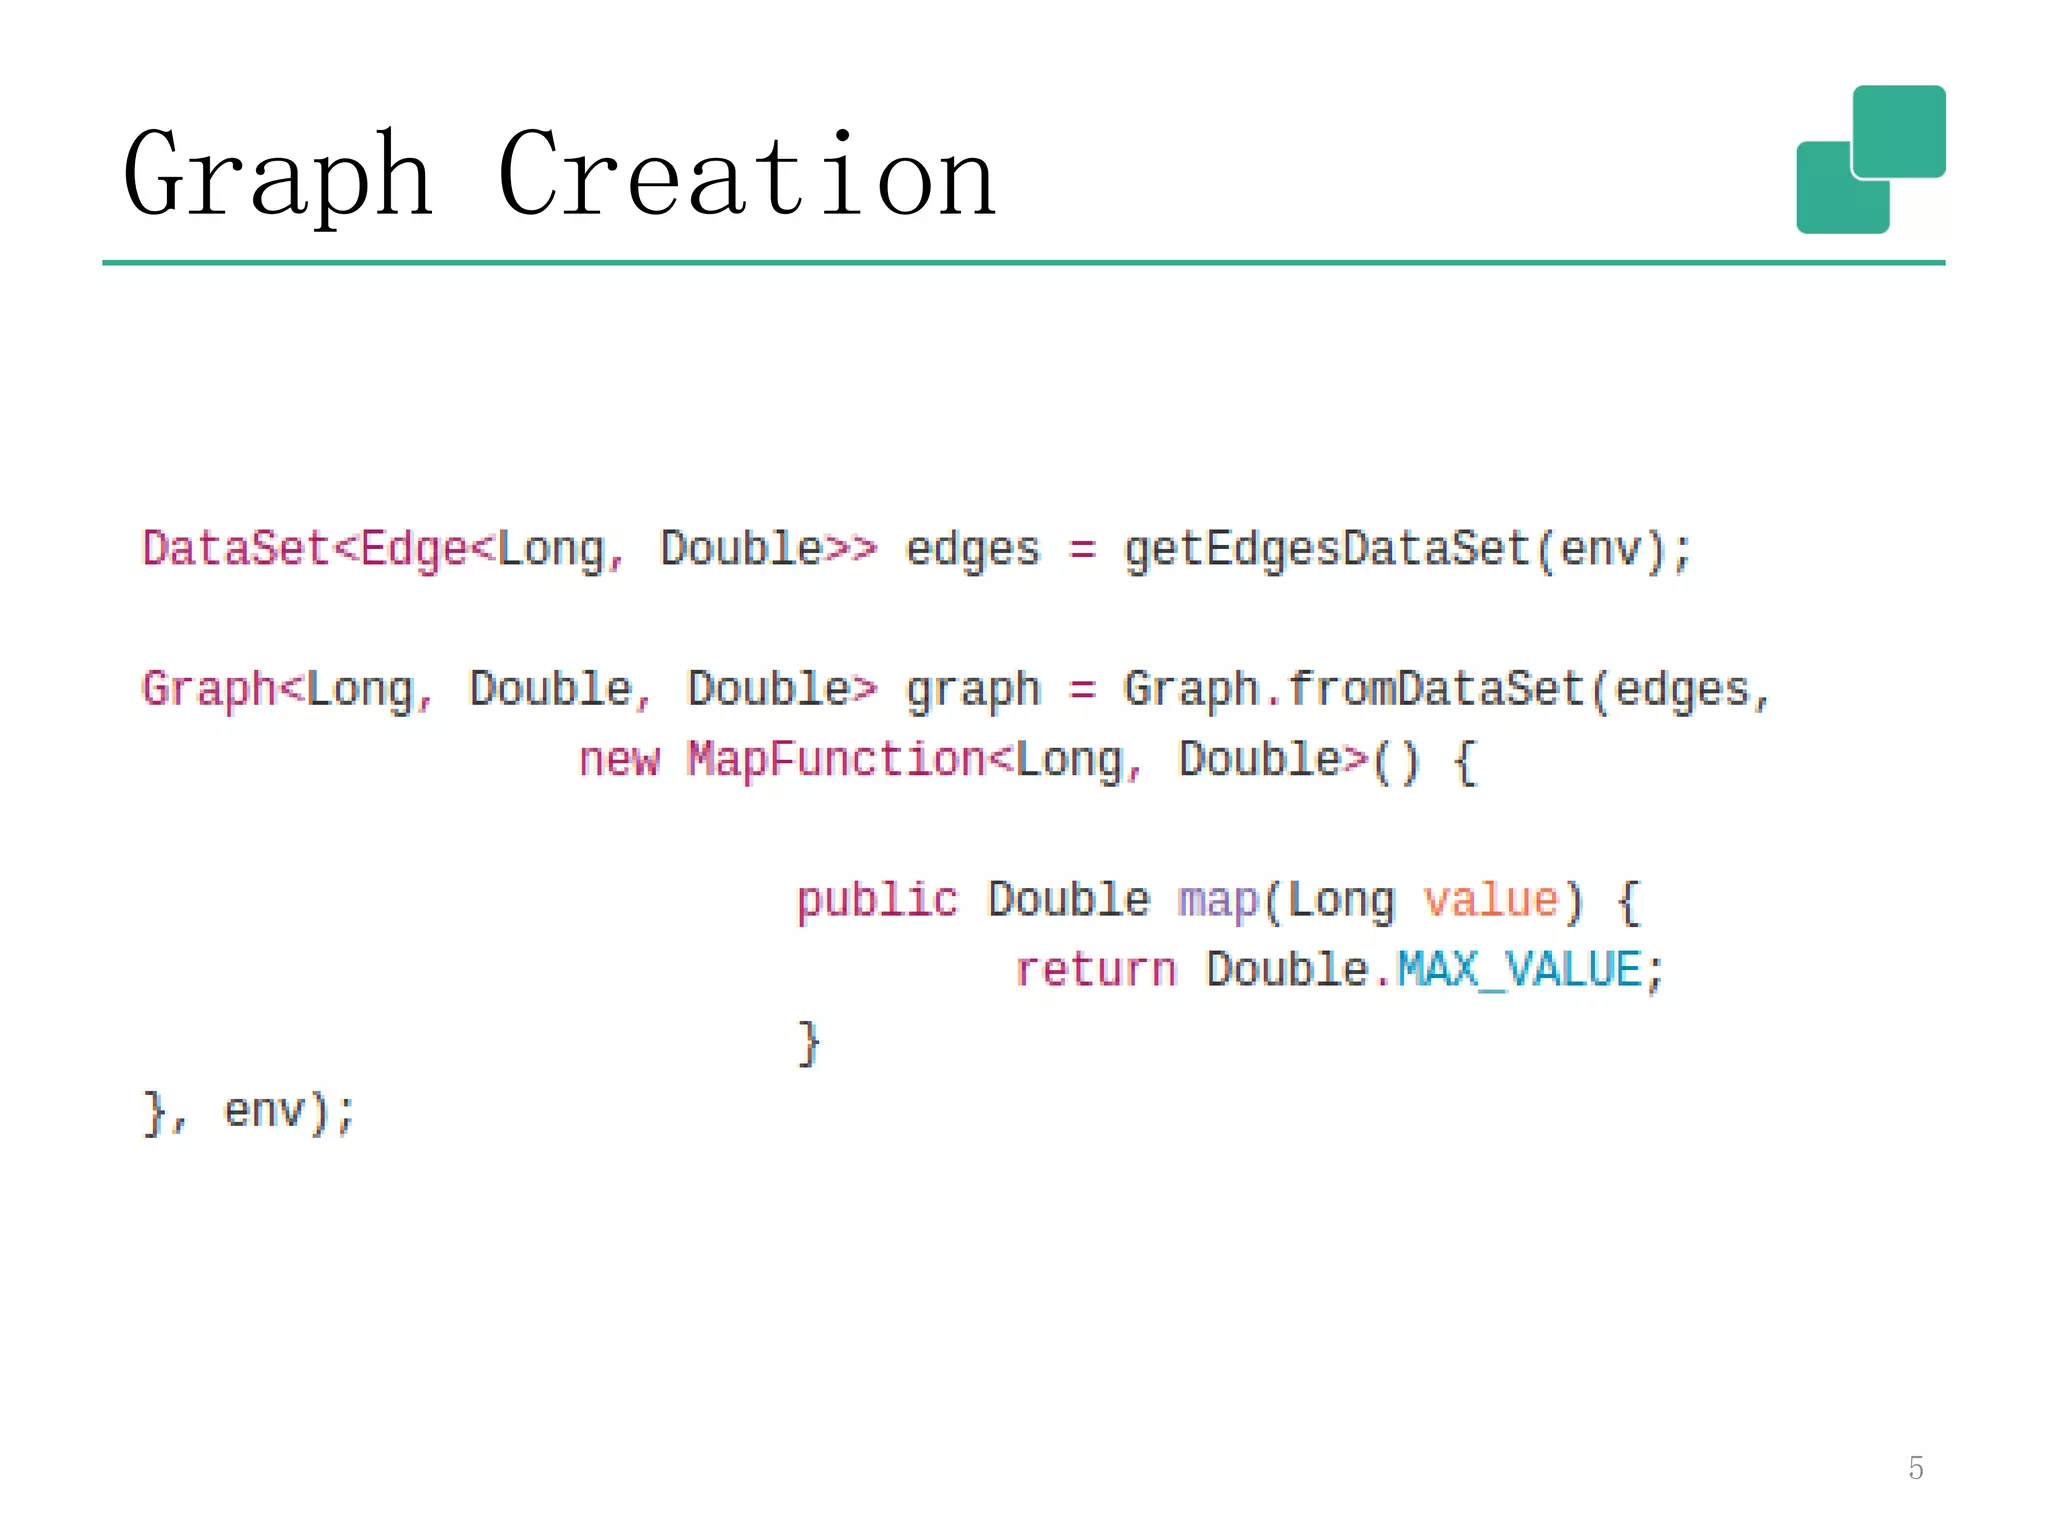Click 'DataSet<Edge<Long, Double>> edges' declaration
Viewport: 2048px width, 1536px height.
(591, 550)
